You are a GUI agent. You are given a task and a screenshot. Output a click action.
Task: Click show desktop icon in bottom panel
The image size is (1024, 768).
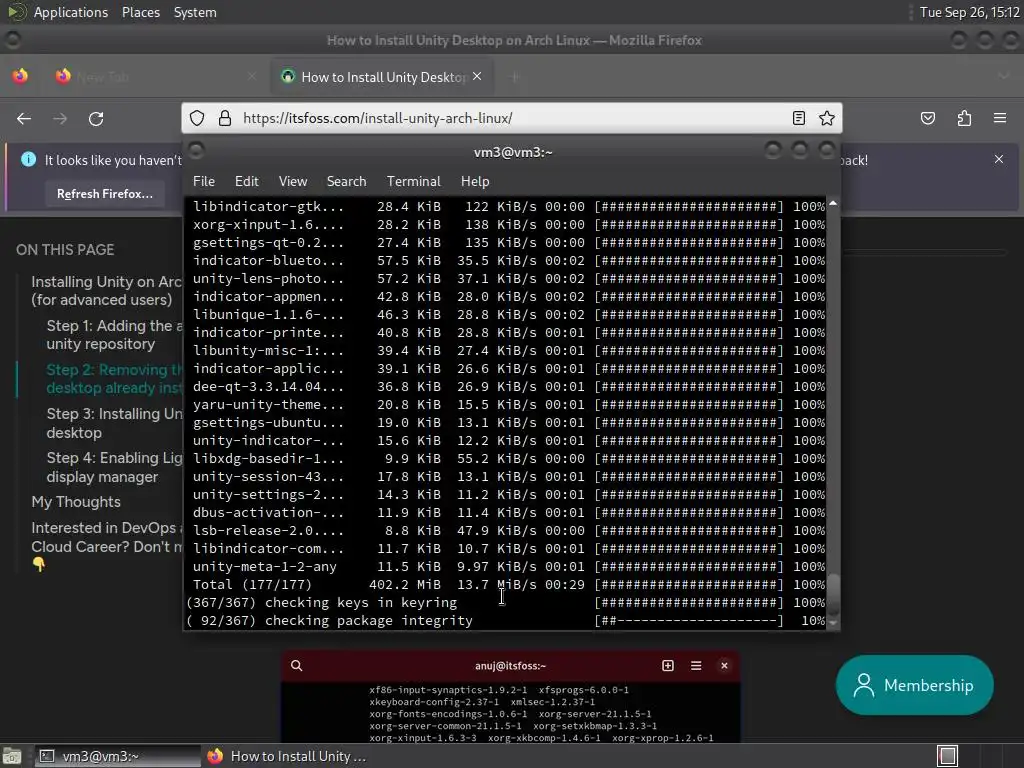pyautogui.click(x=12, y=757)
